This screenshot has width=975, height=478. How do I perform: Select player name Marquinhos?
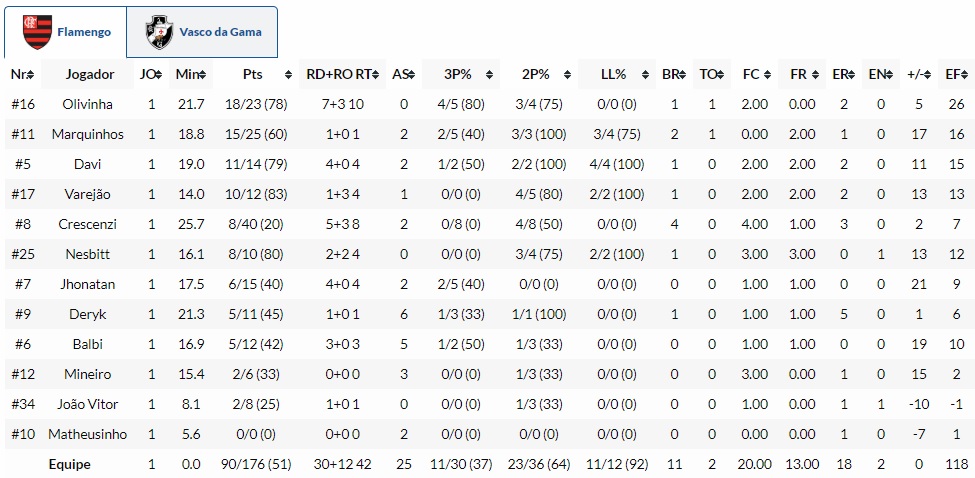pos(88,134)
